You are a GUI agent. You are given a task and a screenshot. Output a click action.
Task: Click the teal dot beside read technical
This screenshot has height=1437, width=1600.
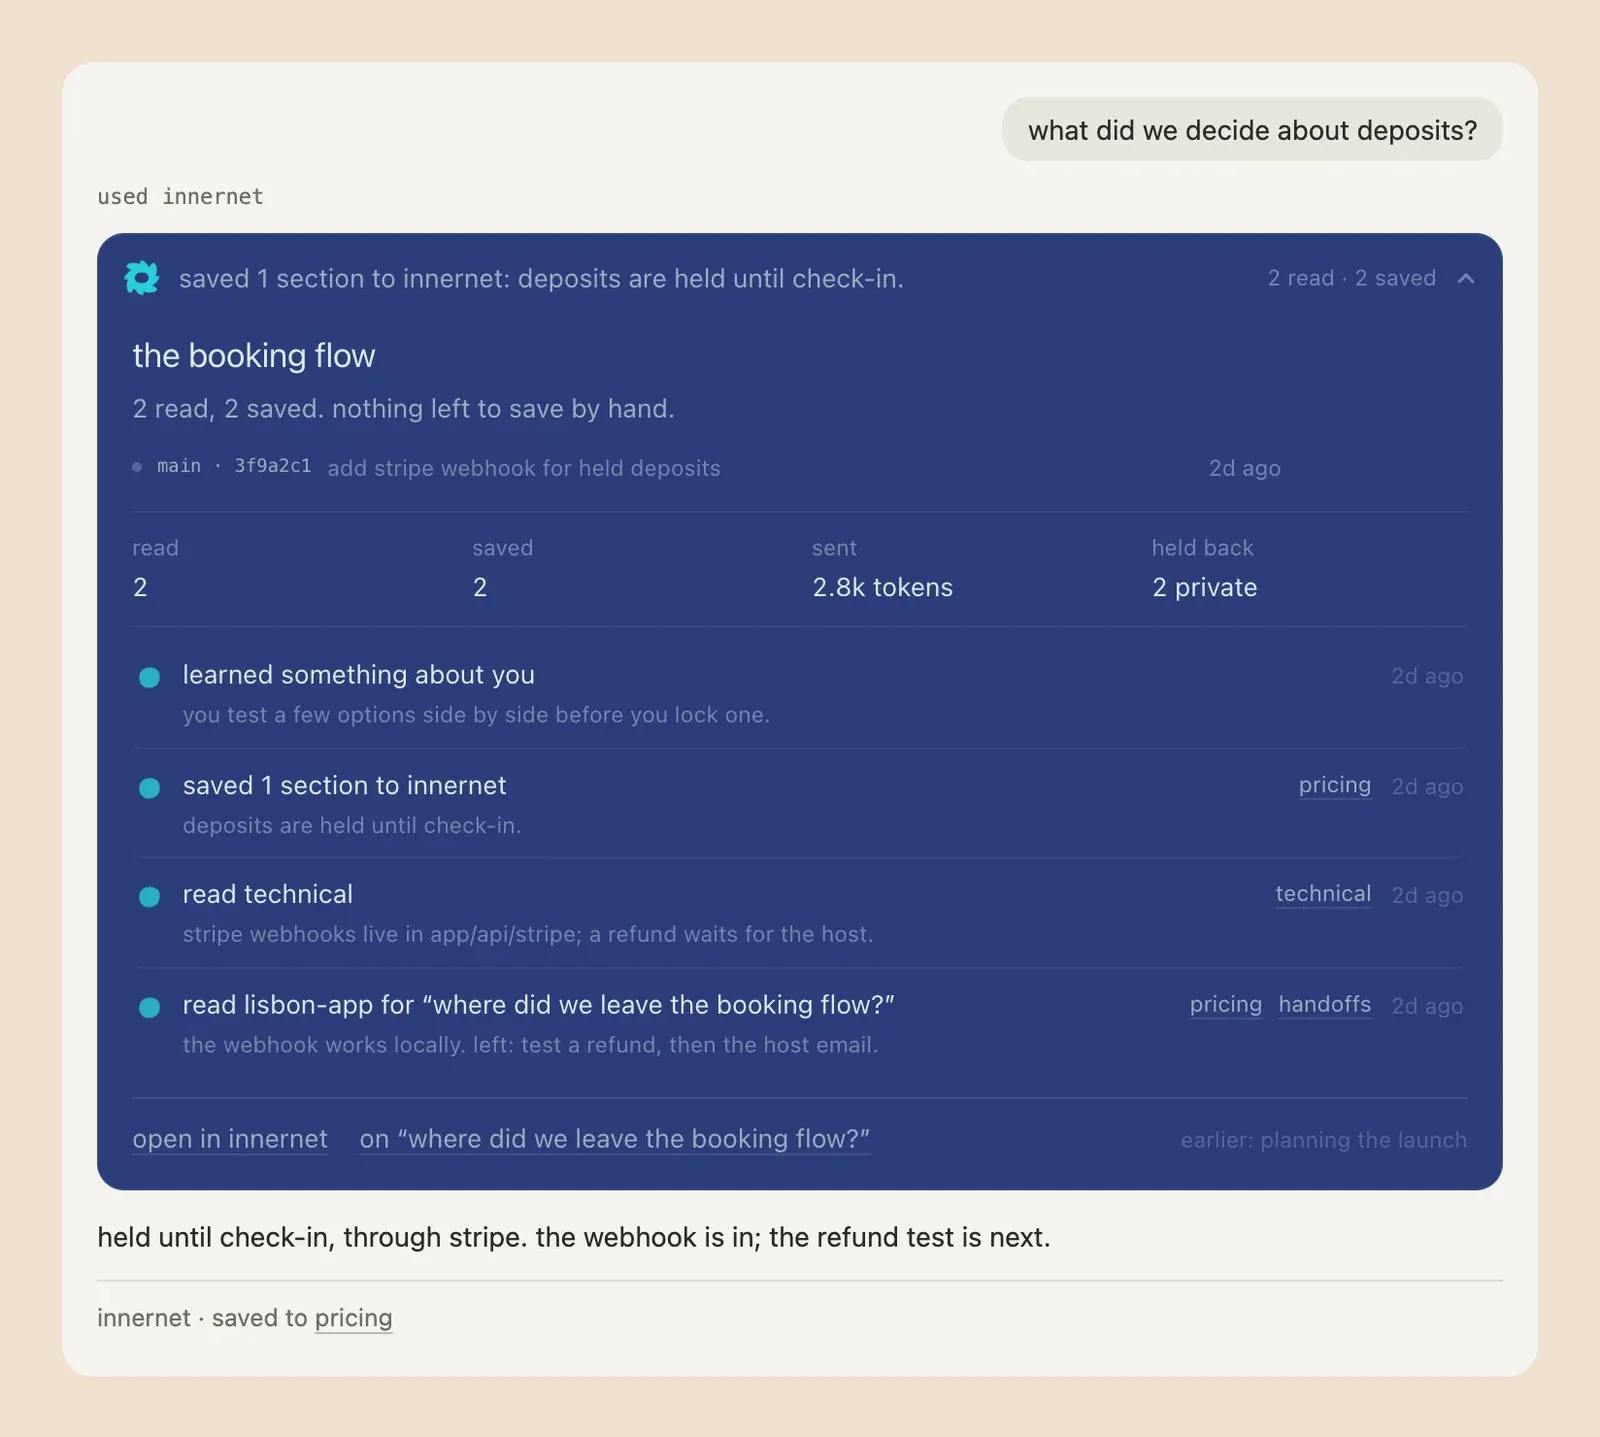coord(149,897)
